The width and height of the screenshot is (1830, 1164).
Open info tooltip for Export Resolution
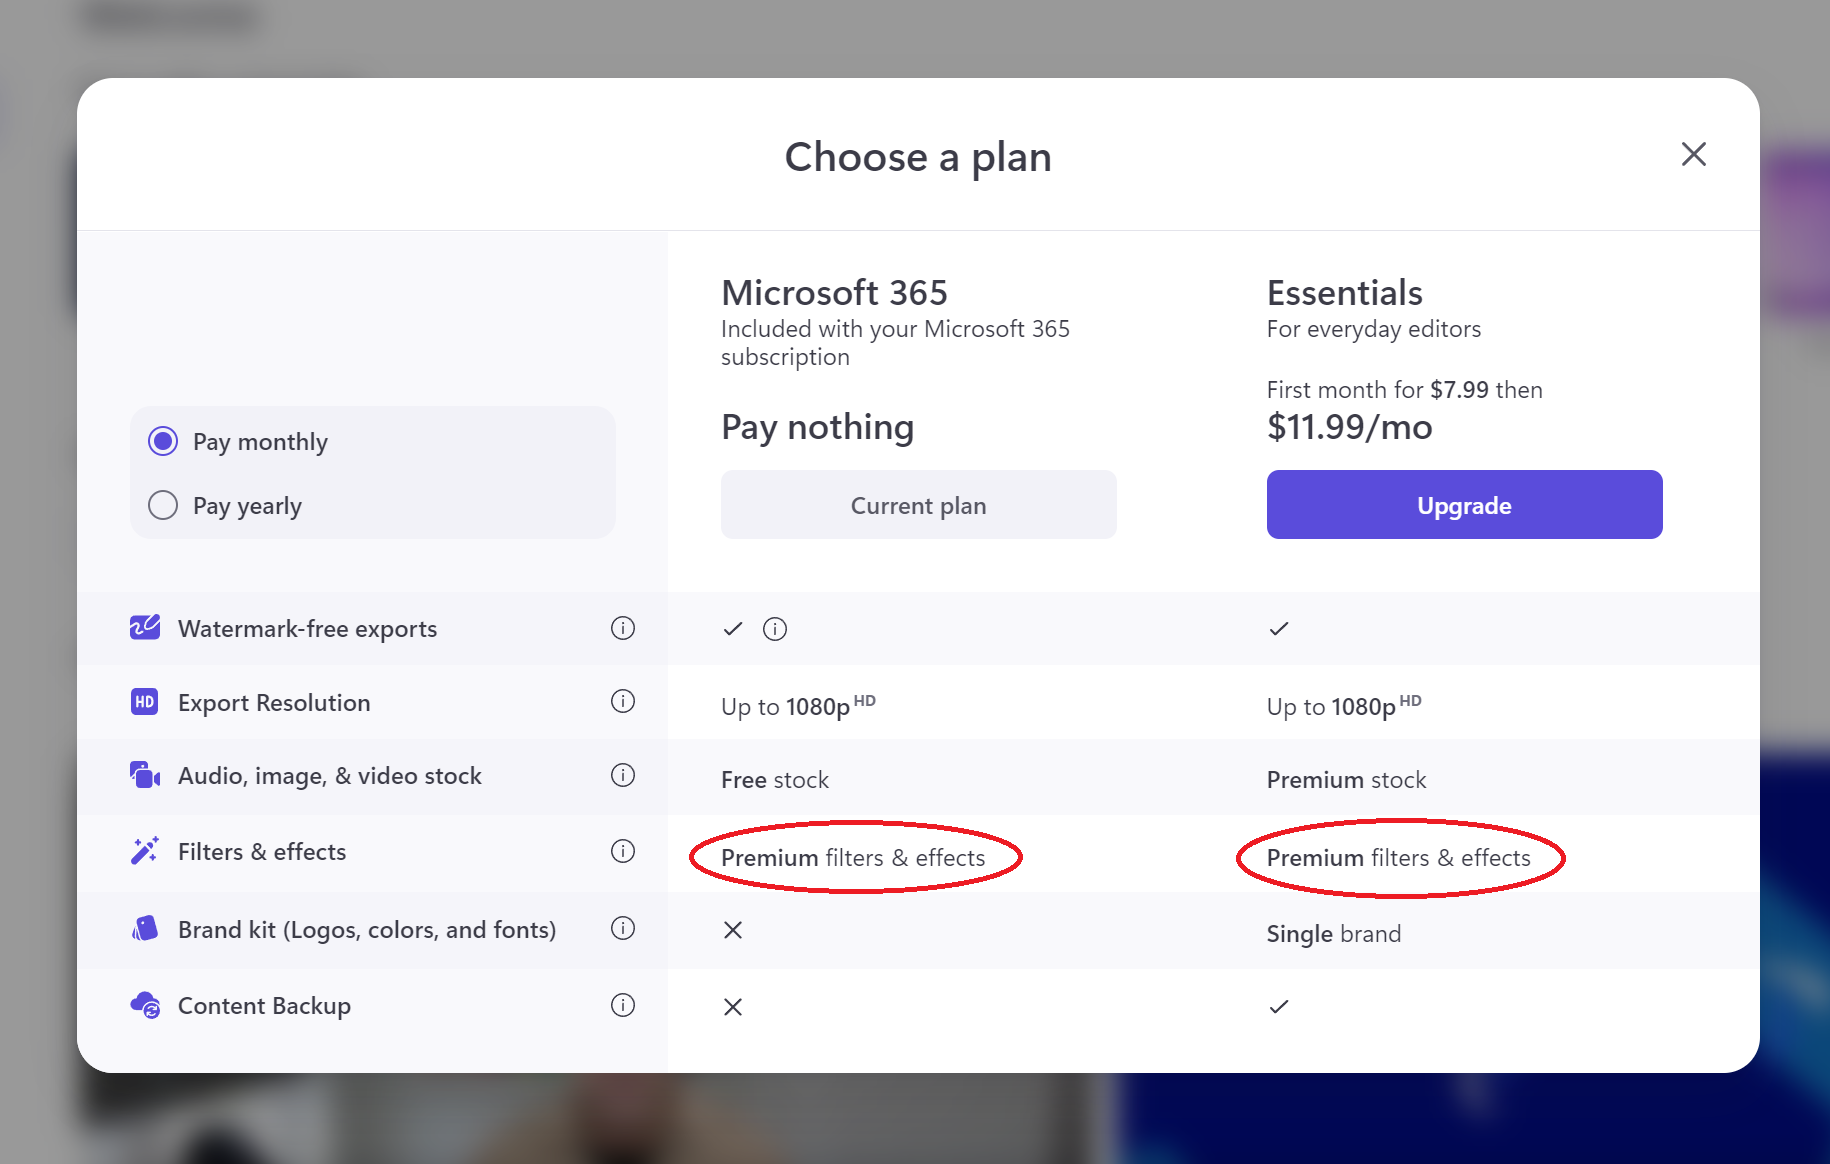[622, 702]
